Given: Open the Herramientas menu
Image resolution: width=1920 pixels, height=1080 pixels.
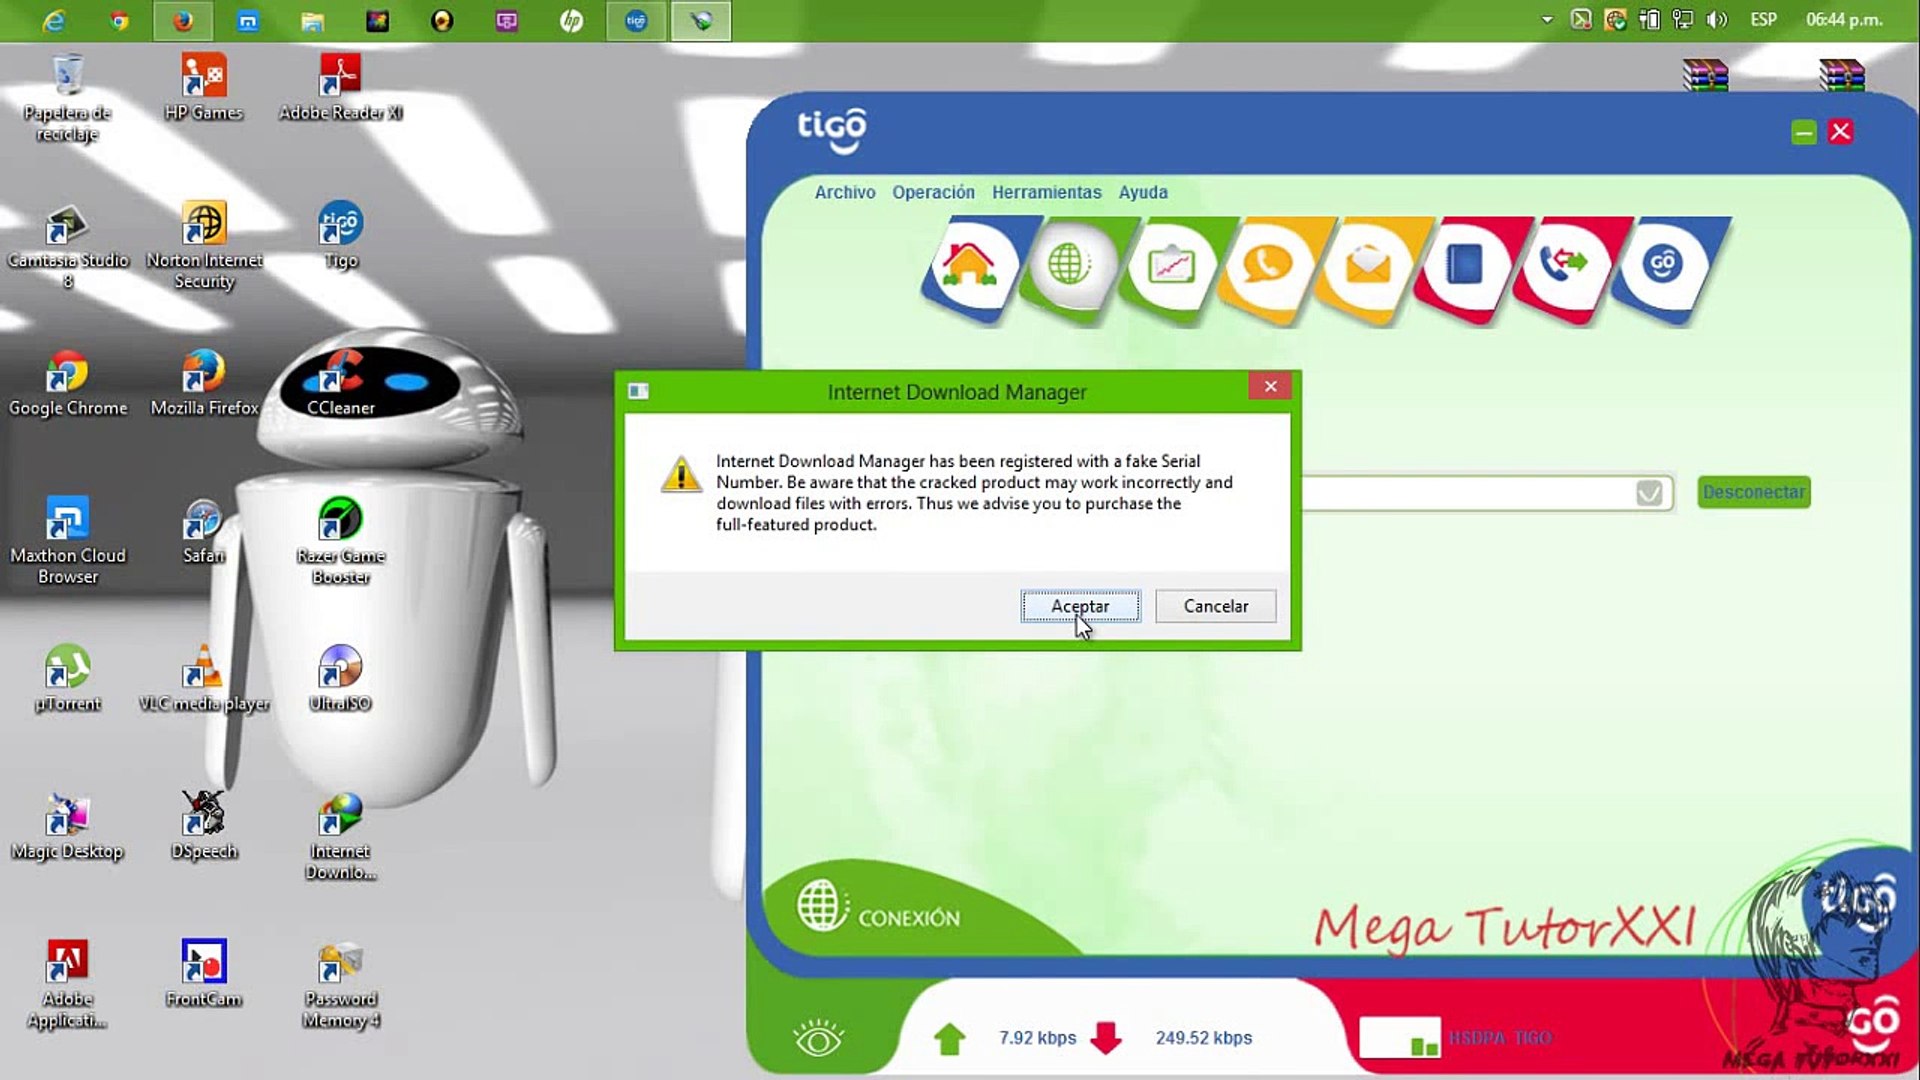Looking at the screenshot, I should click(1046, 192).
